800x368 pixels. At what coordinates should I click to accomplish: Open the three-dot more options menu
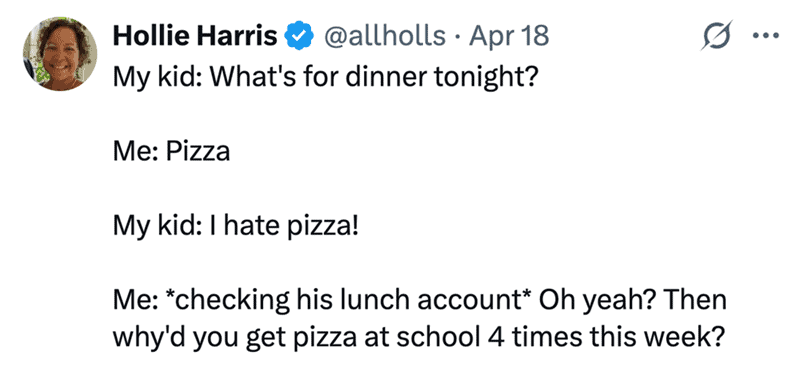click(x=766, y=36)
